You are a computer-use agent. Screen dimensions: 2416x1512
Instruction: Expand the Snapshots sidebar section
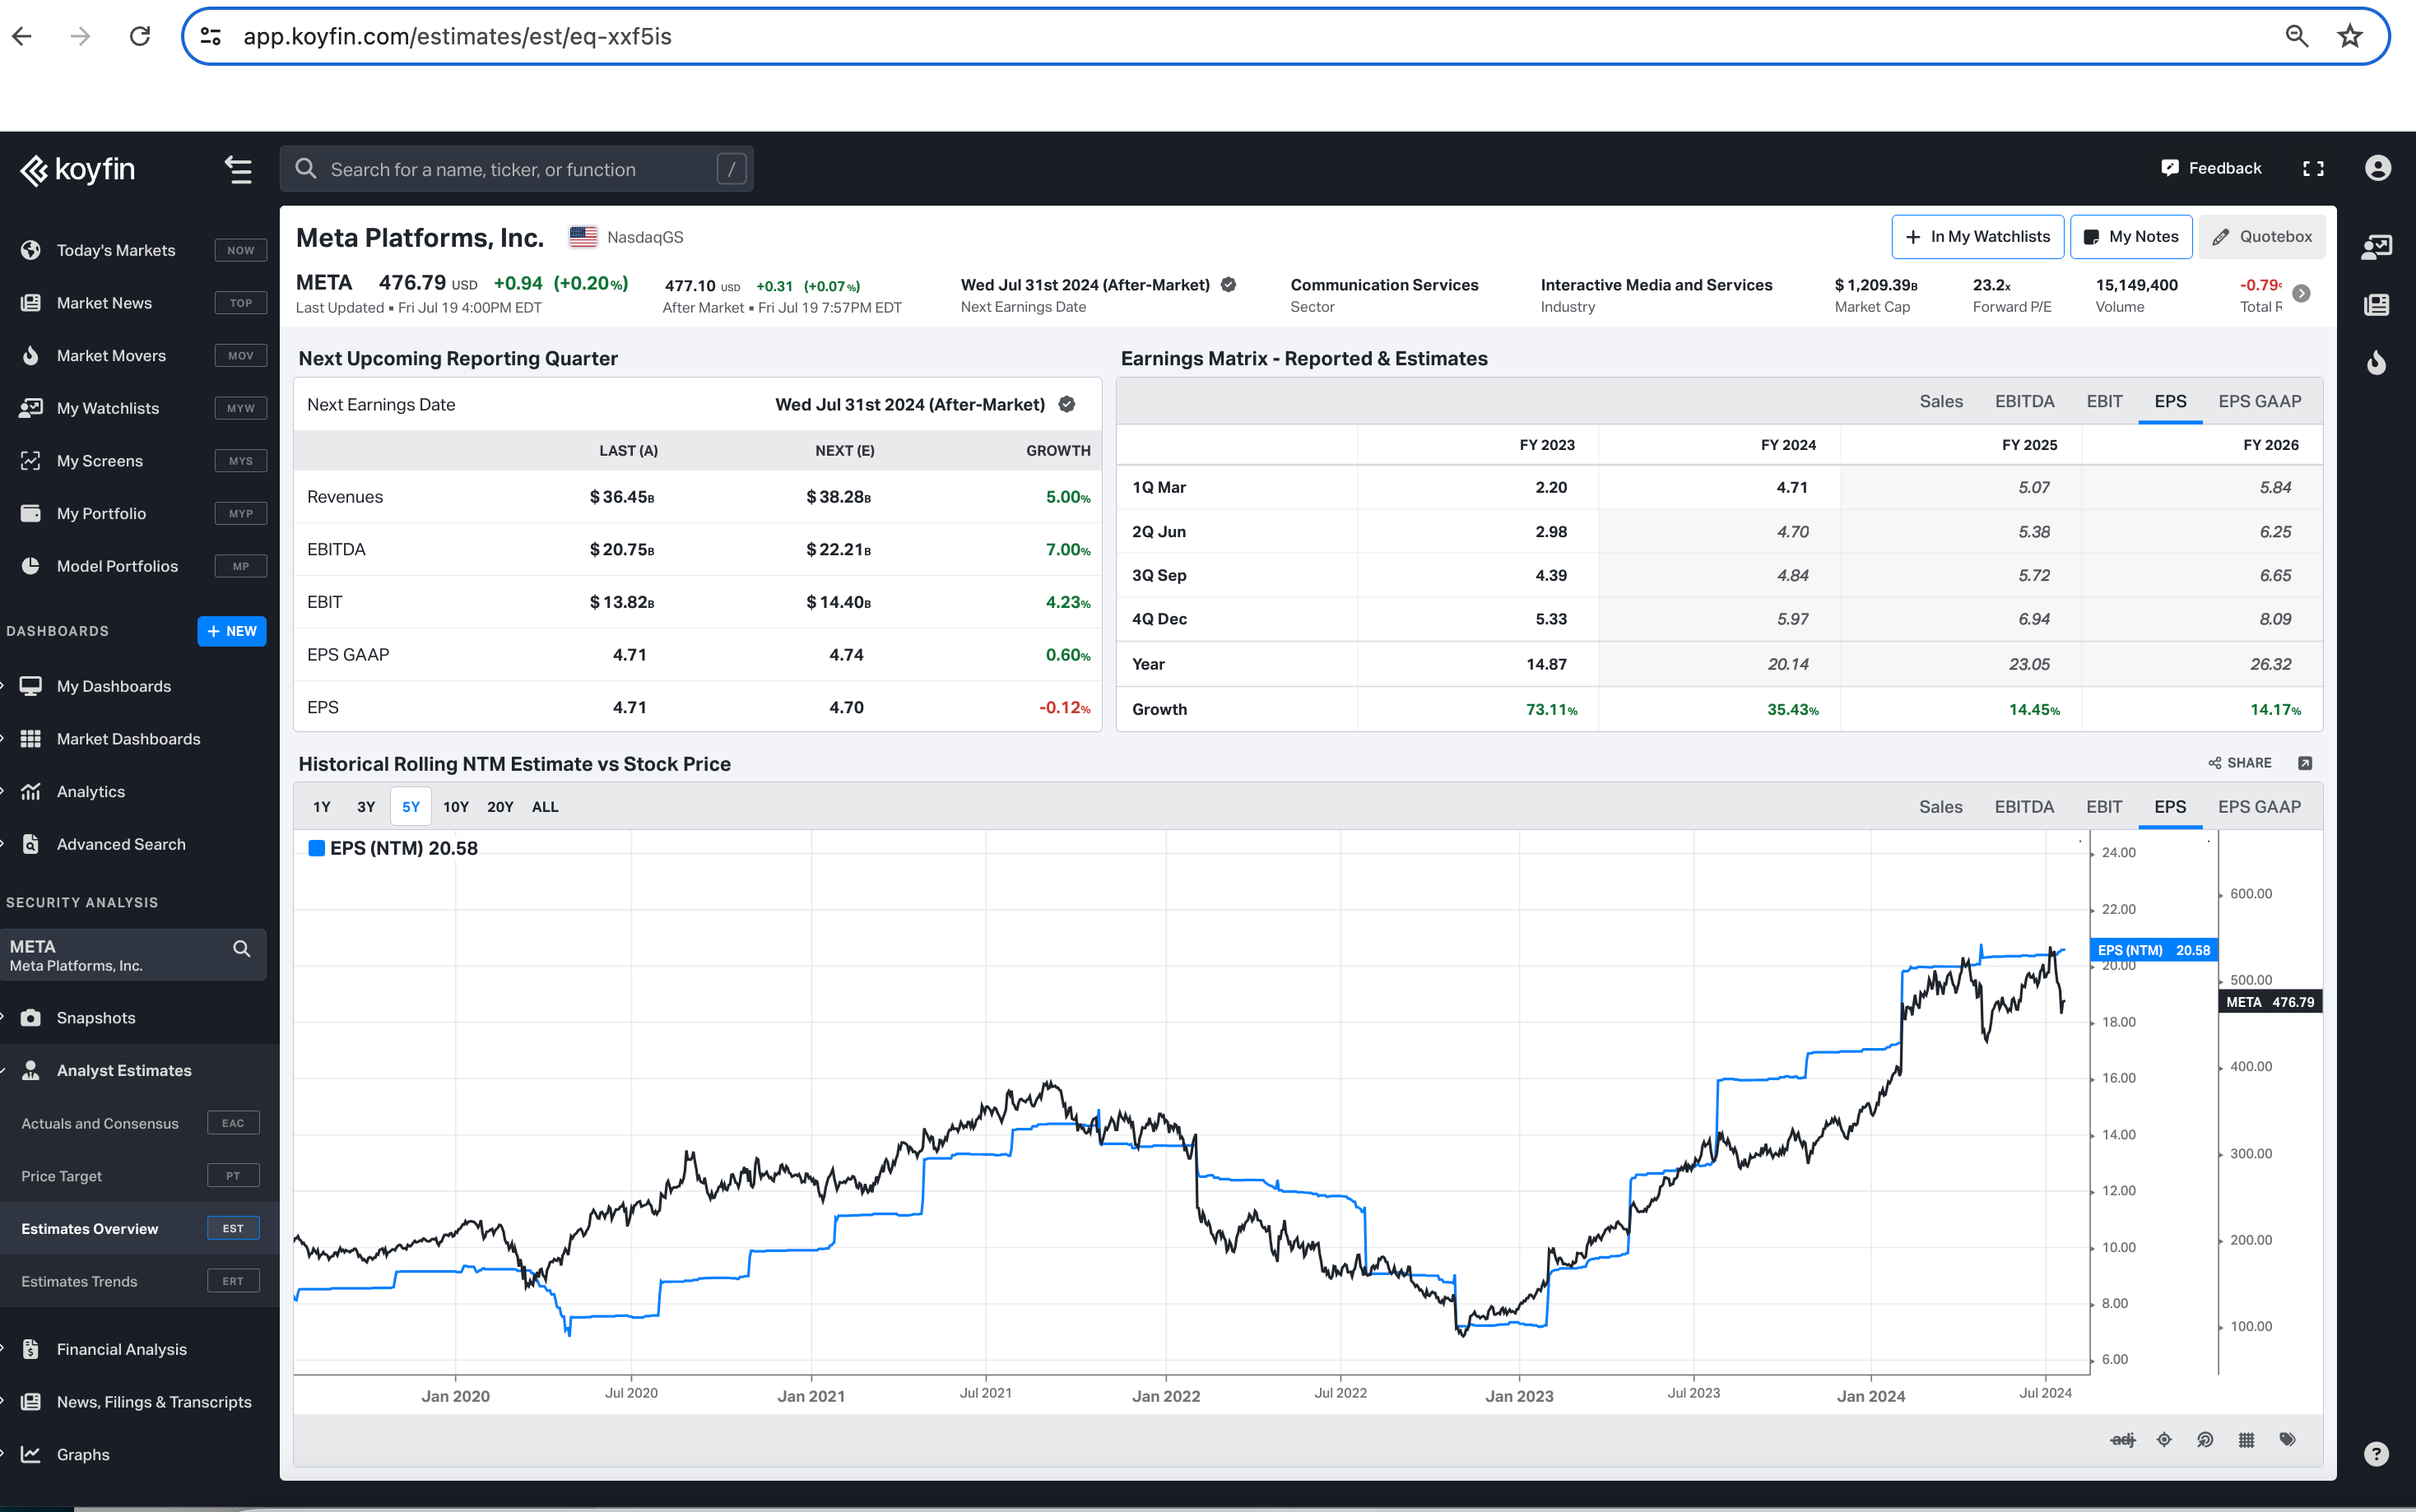(96, 1018)
